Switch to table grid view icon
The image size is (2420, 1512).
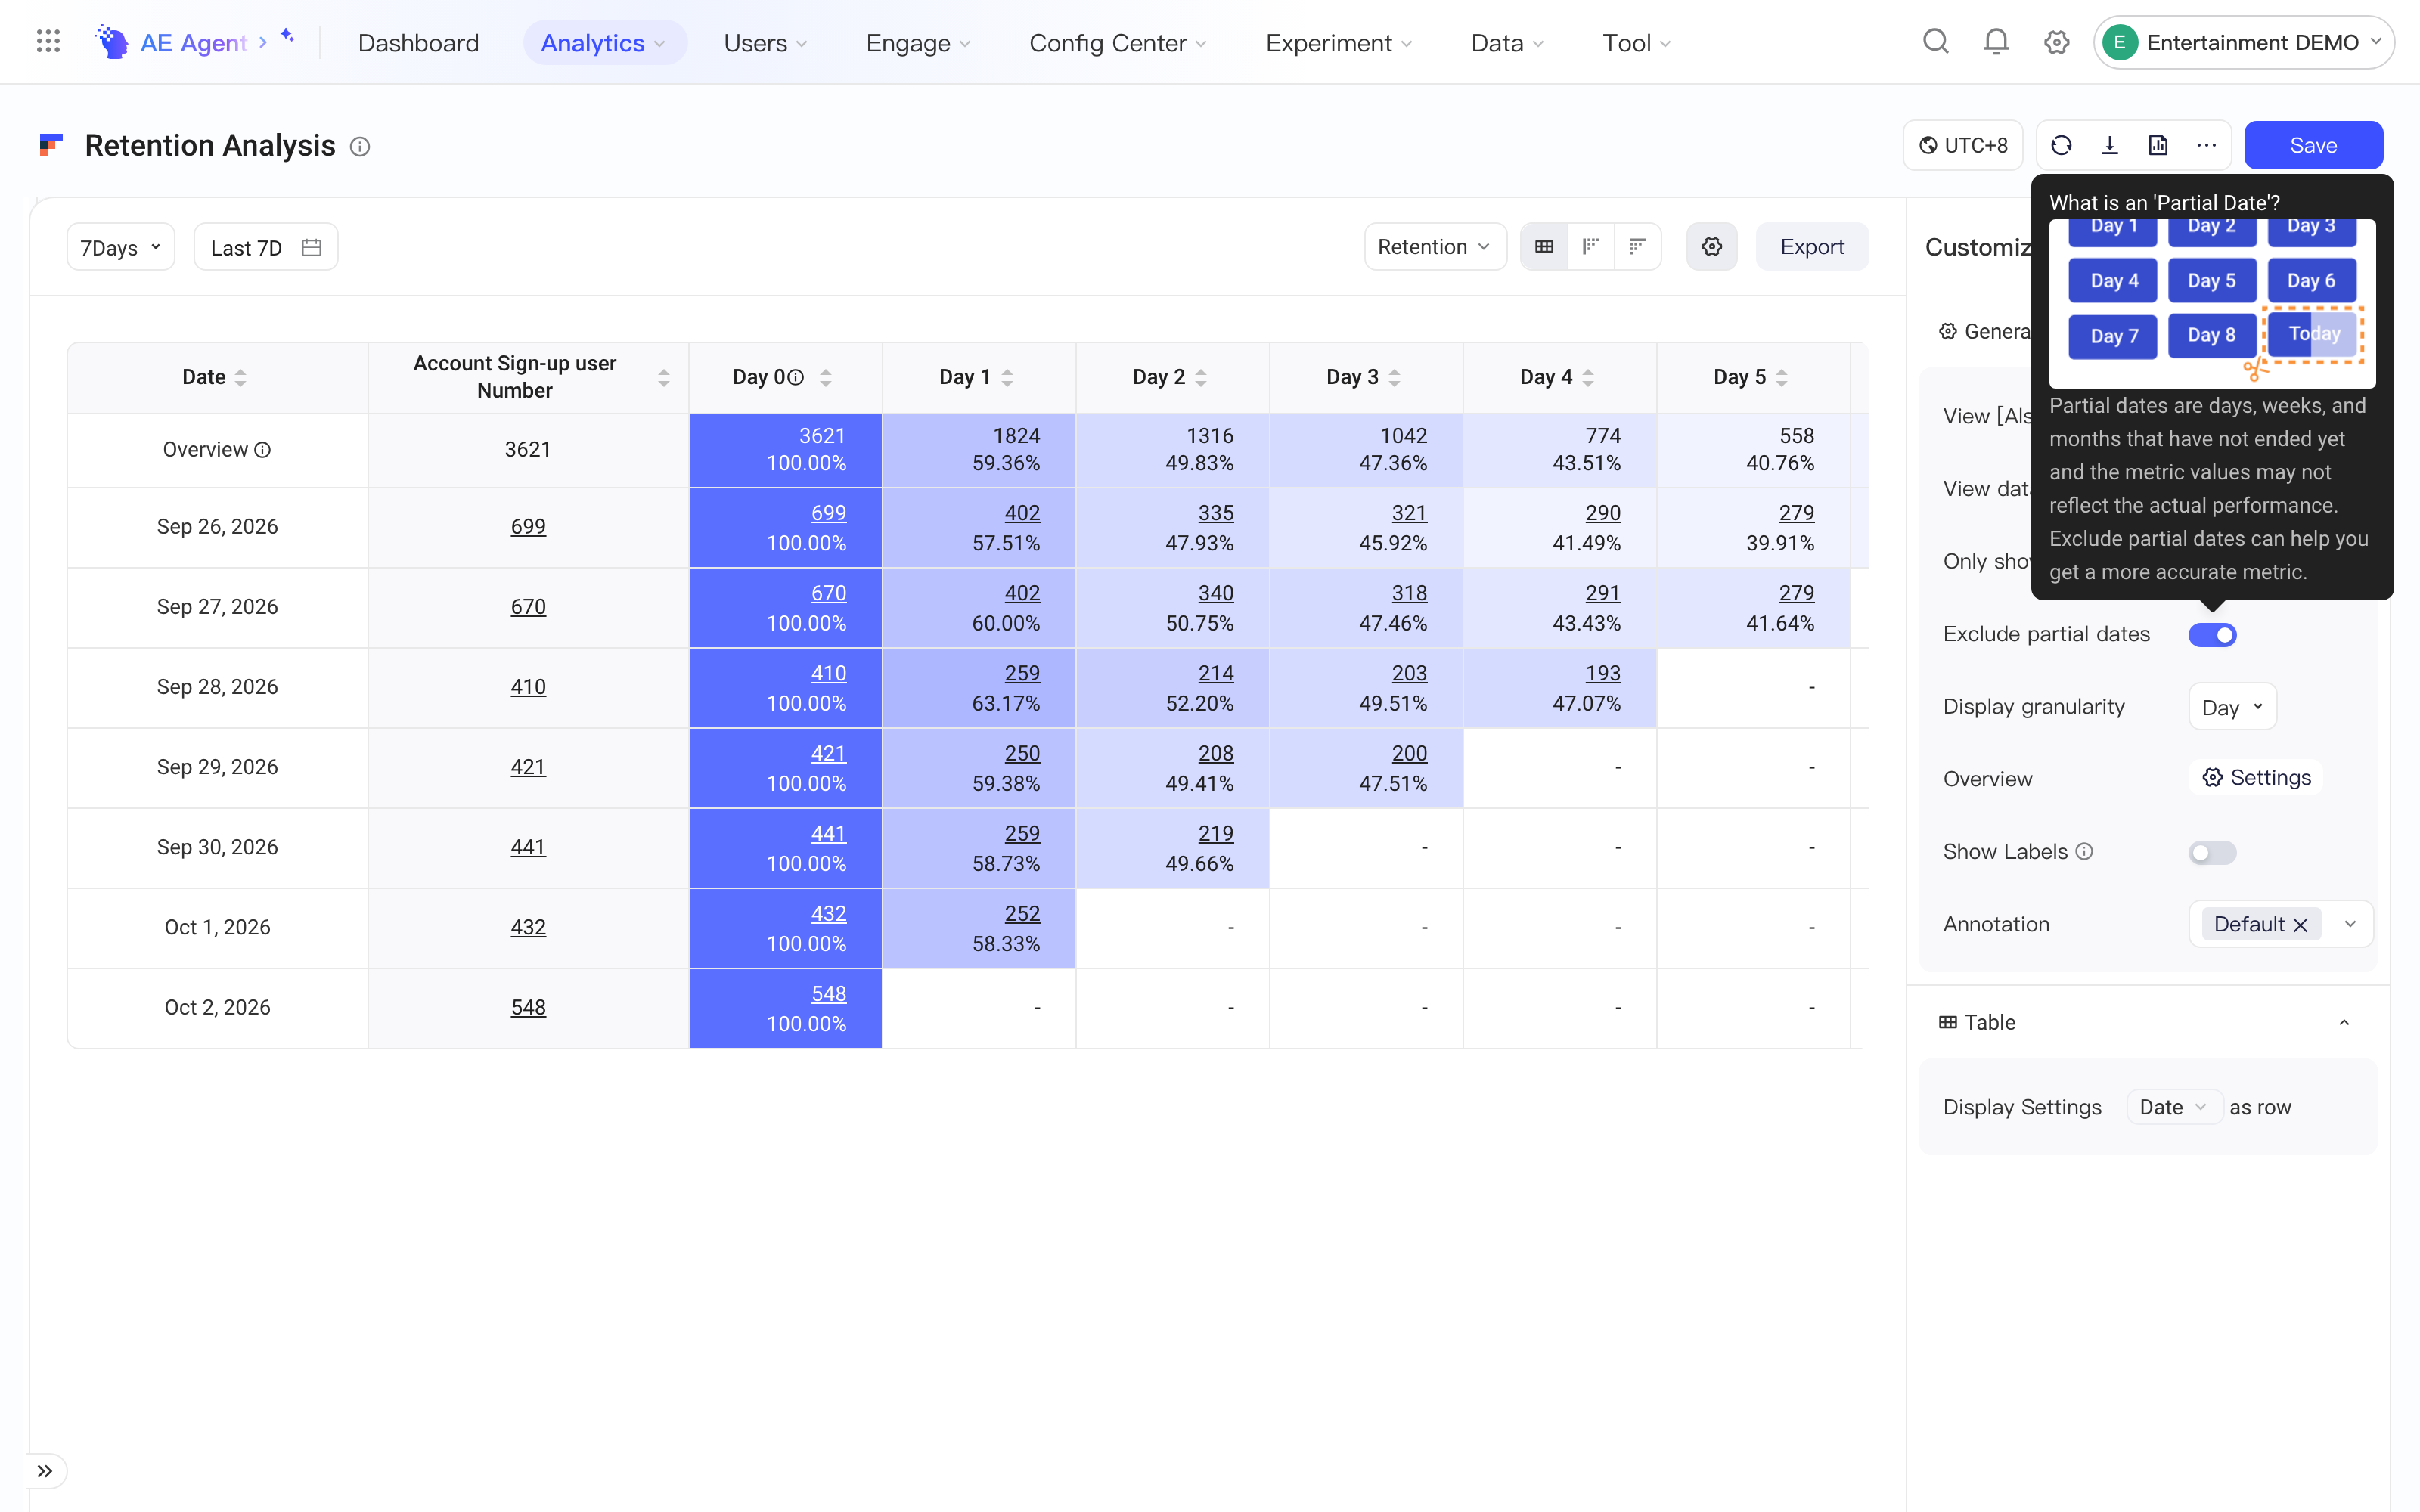click(x=1544, y=247)
